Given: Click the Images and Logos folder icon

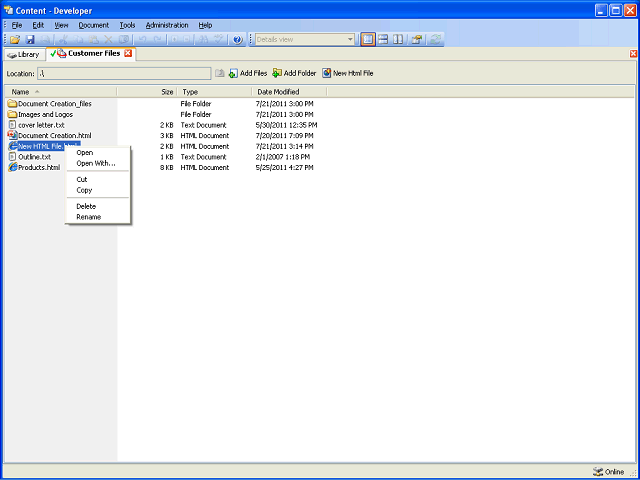Looking at the screenshot, I should pyautogui.click(x=13, y=114).
